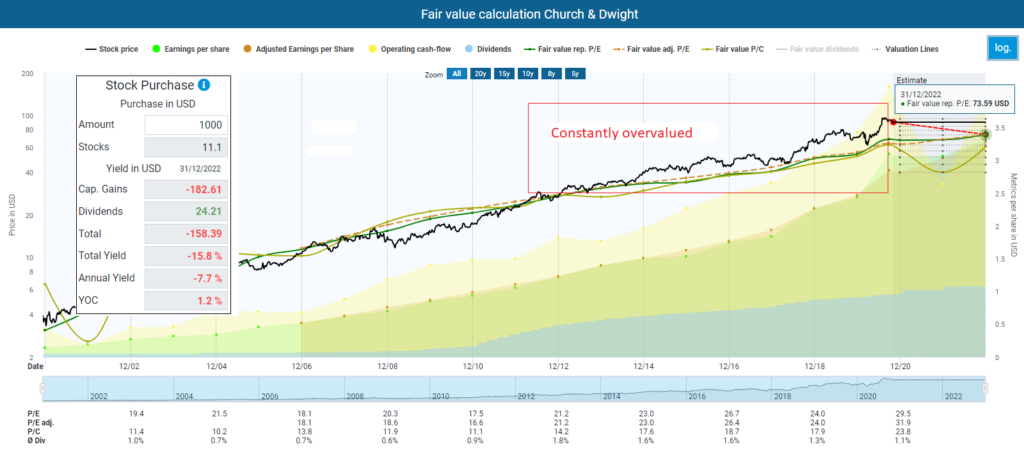The width and height of the screenshot is (1024, 449).
Task: Click the Total value -158.39
Action: [x=185, y=234]
